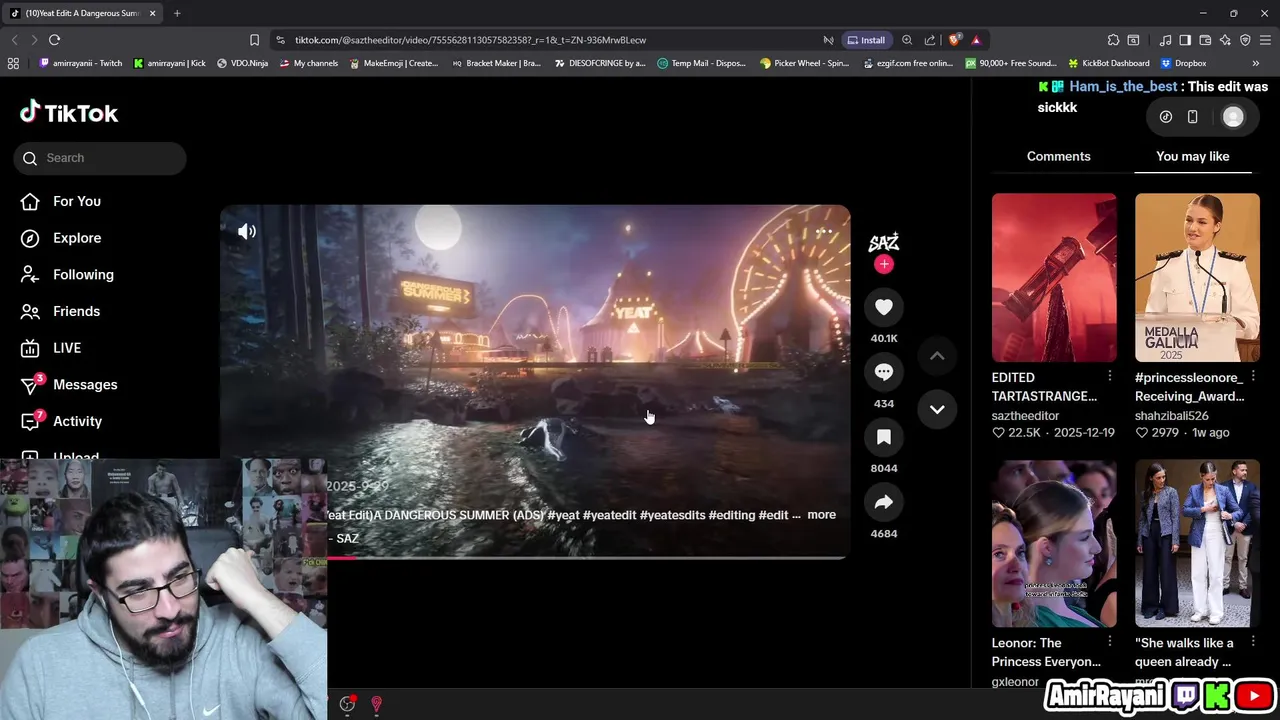1280x720 pixels.
Task: Click the browser back arrow
Action: tap(14, 40)
